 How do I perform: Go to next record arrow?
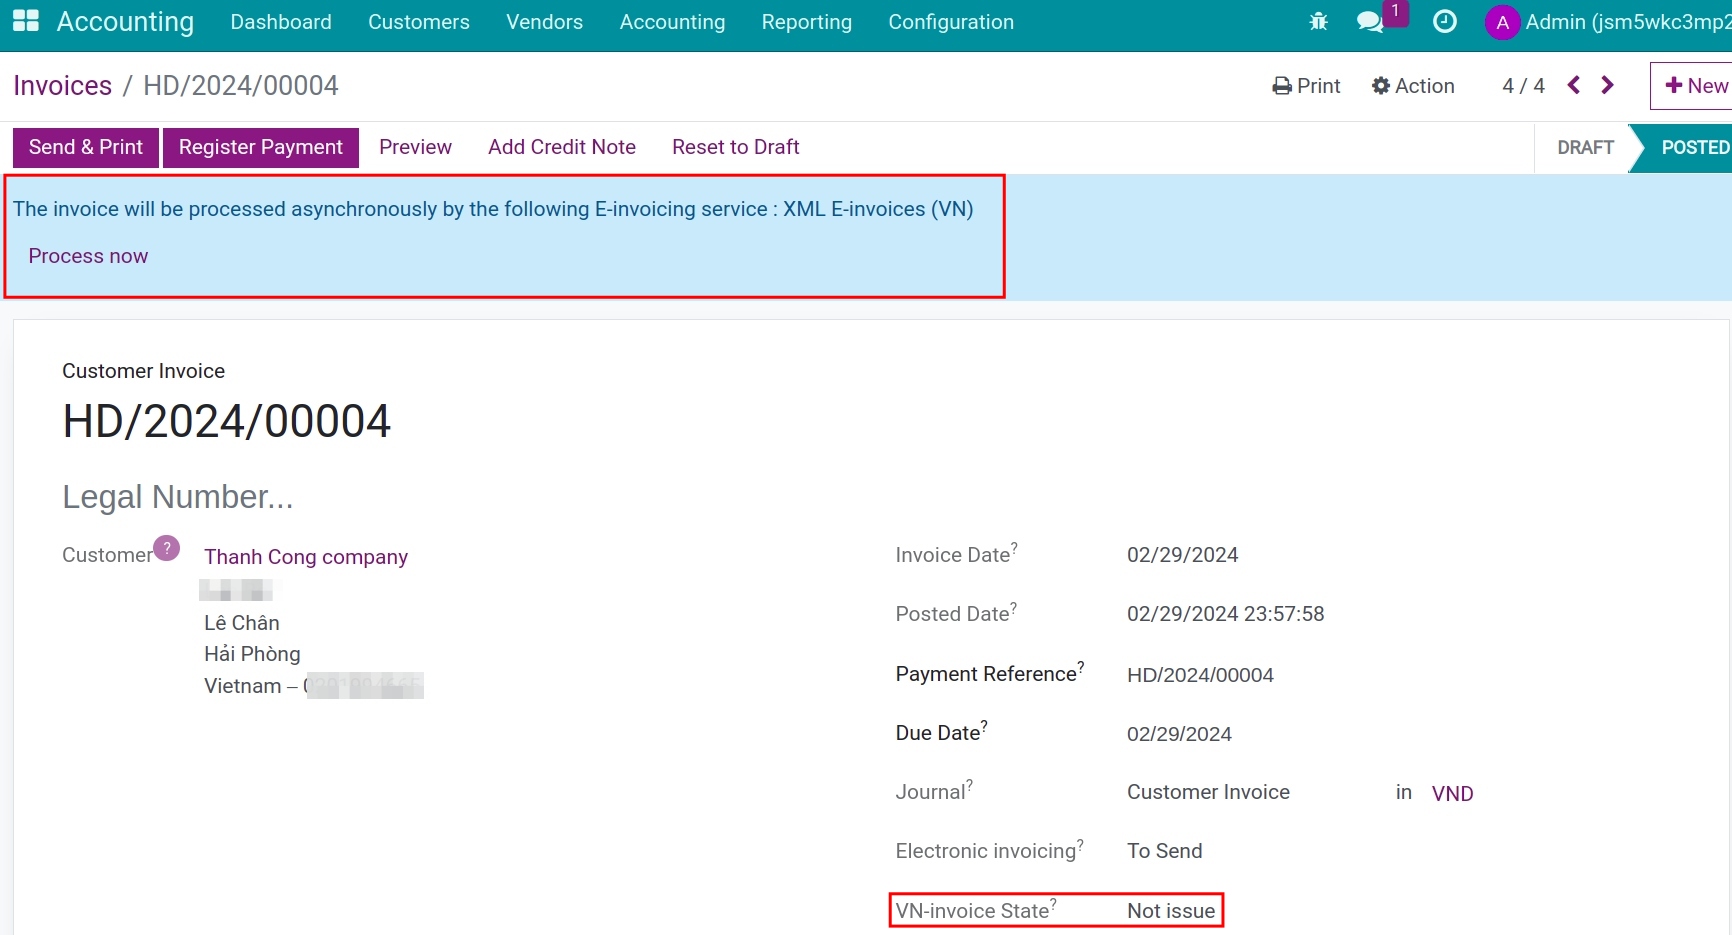[1607, 85]
